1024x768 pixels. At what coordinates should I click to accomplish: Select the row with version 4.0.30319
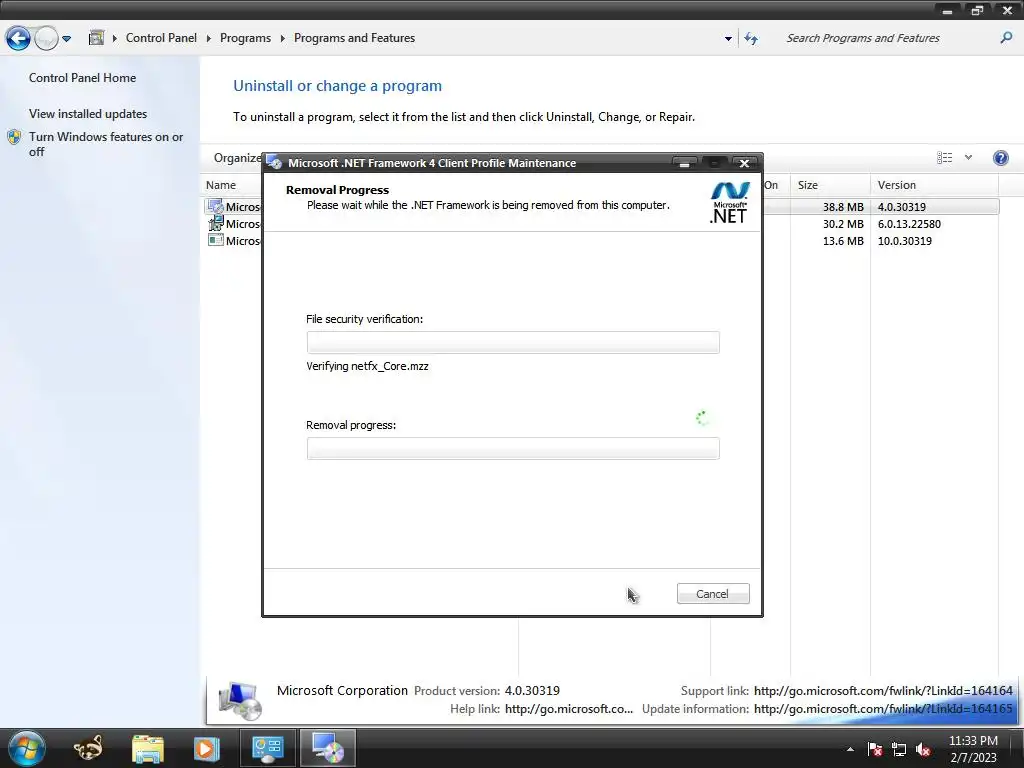point(601,206)
